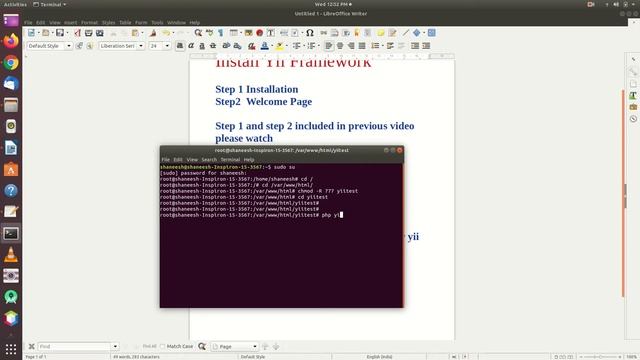Image resolution: width=640 pixels, height=360 pixels.
Task: Click English (India) language in status bar
Action: click(379, 357)
